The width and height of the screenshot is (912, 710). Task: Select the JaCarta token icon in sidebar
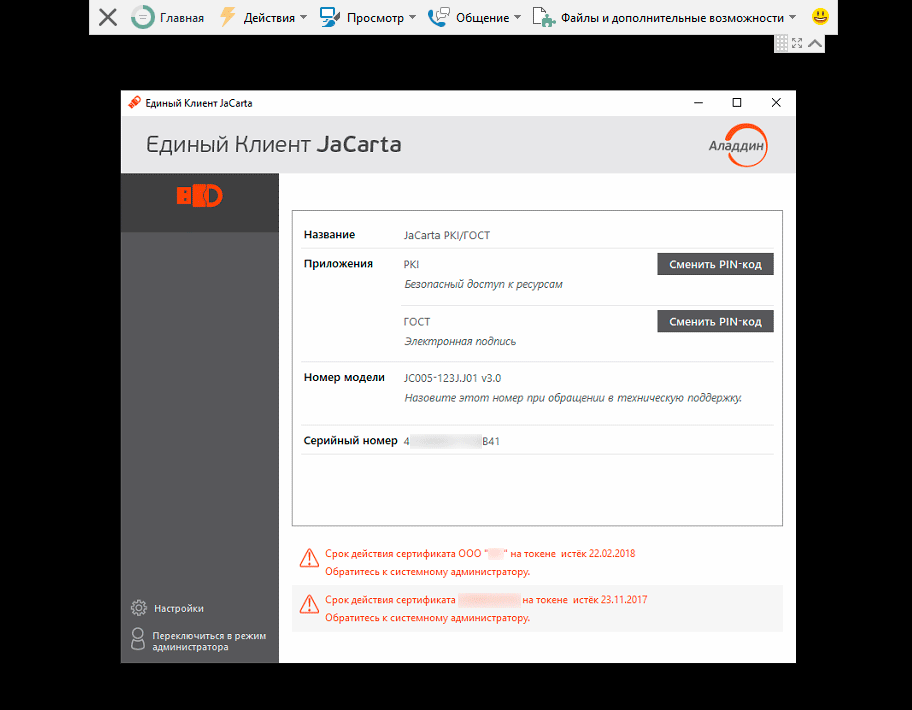pos(200,196)
